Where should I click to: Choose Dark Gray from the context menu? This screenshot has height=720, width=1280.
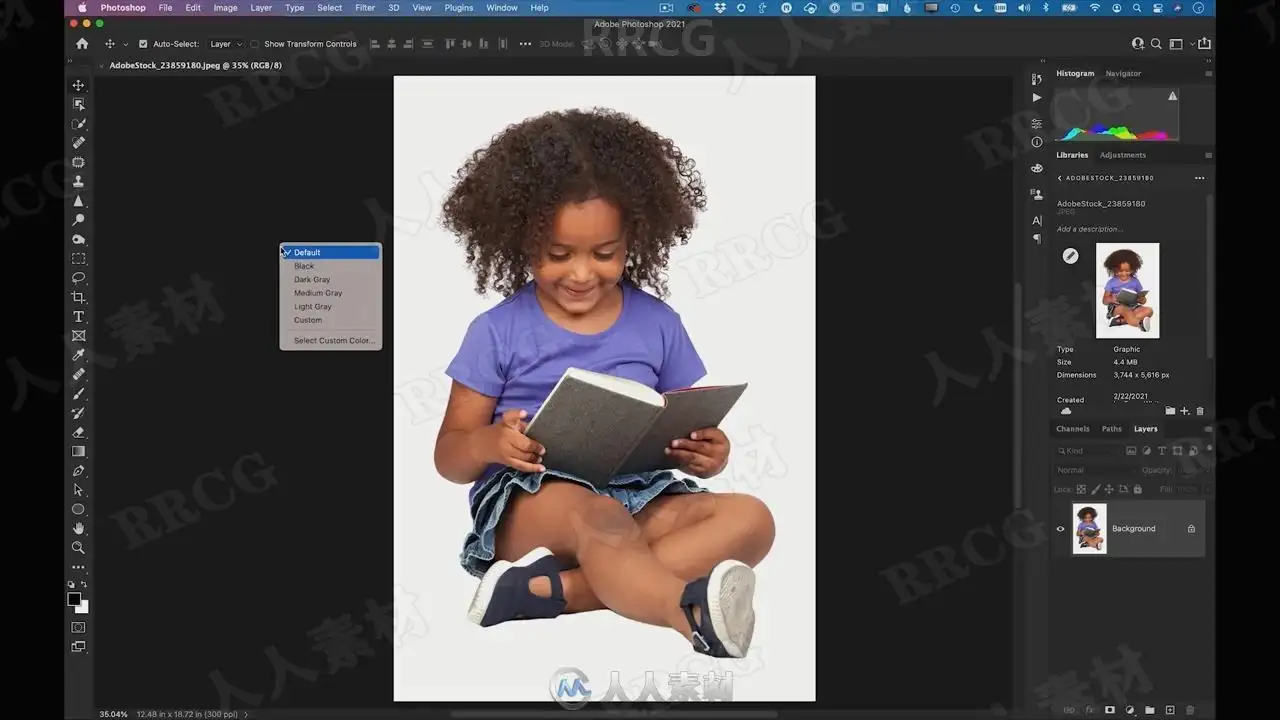[312, 280]
